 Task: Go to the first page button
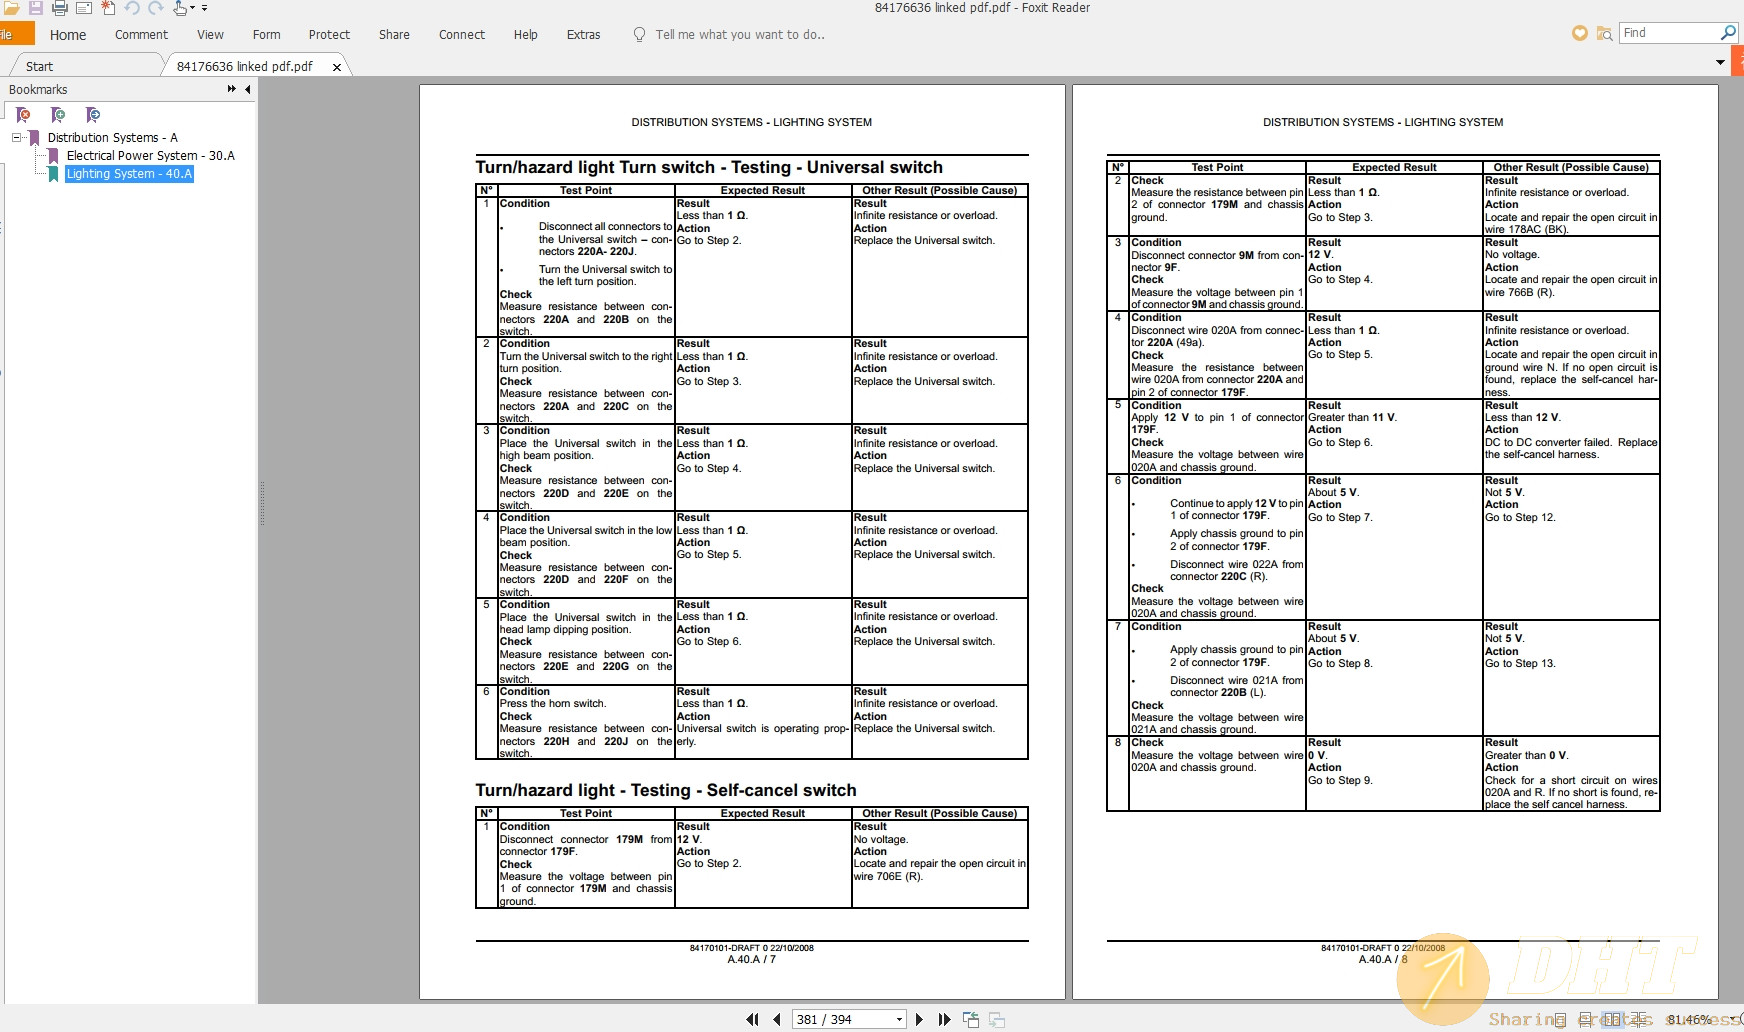click(x=752, y=1019)
